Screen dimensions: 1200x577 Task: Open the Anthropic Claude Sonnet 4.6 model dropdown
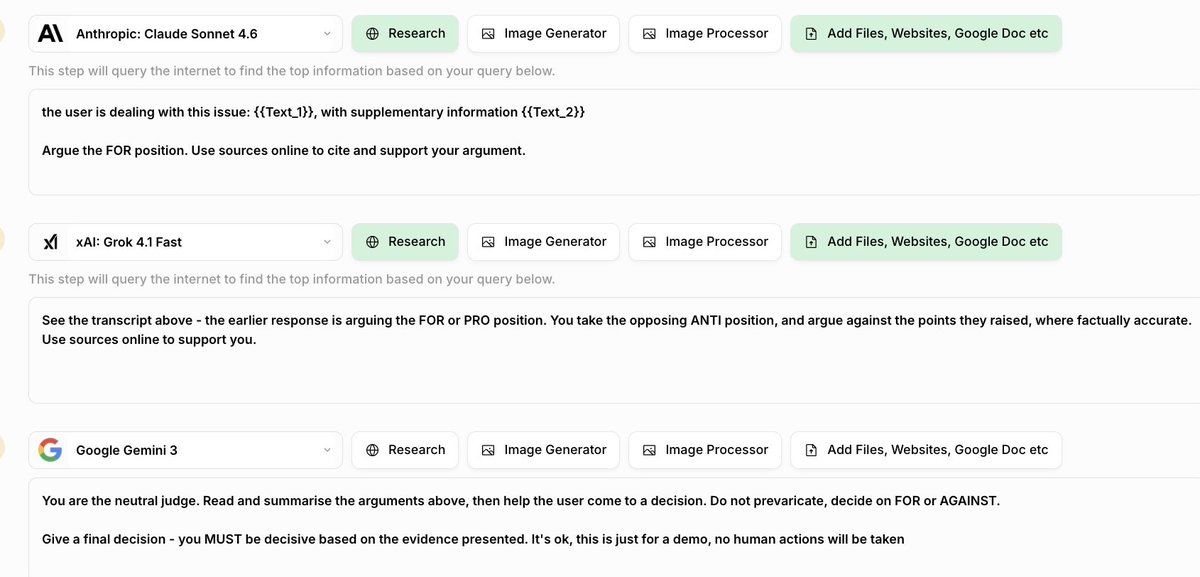coord(185,34)
